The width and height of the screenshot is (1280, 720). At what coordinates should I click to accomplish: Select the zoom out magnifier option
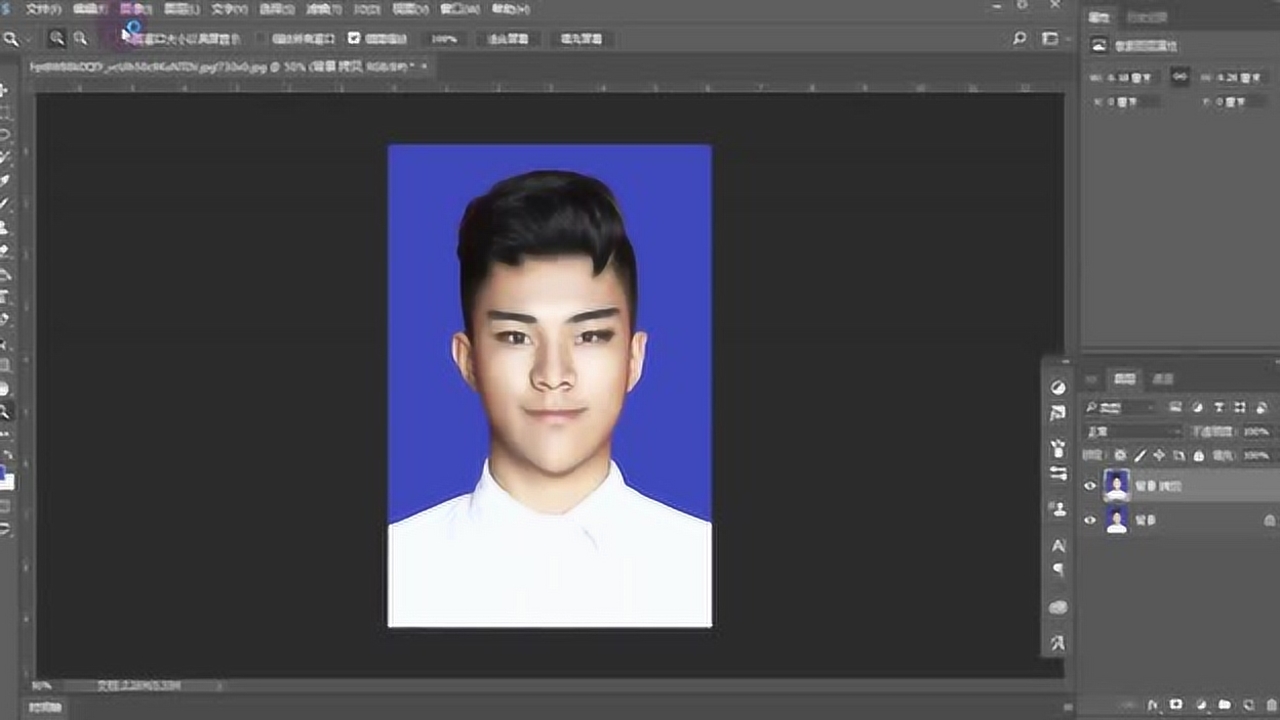point(80,39)
